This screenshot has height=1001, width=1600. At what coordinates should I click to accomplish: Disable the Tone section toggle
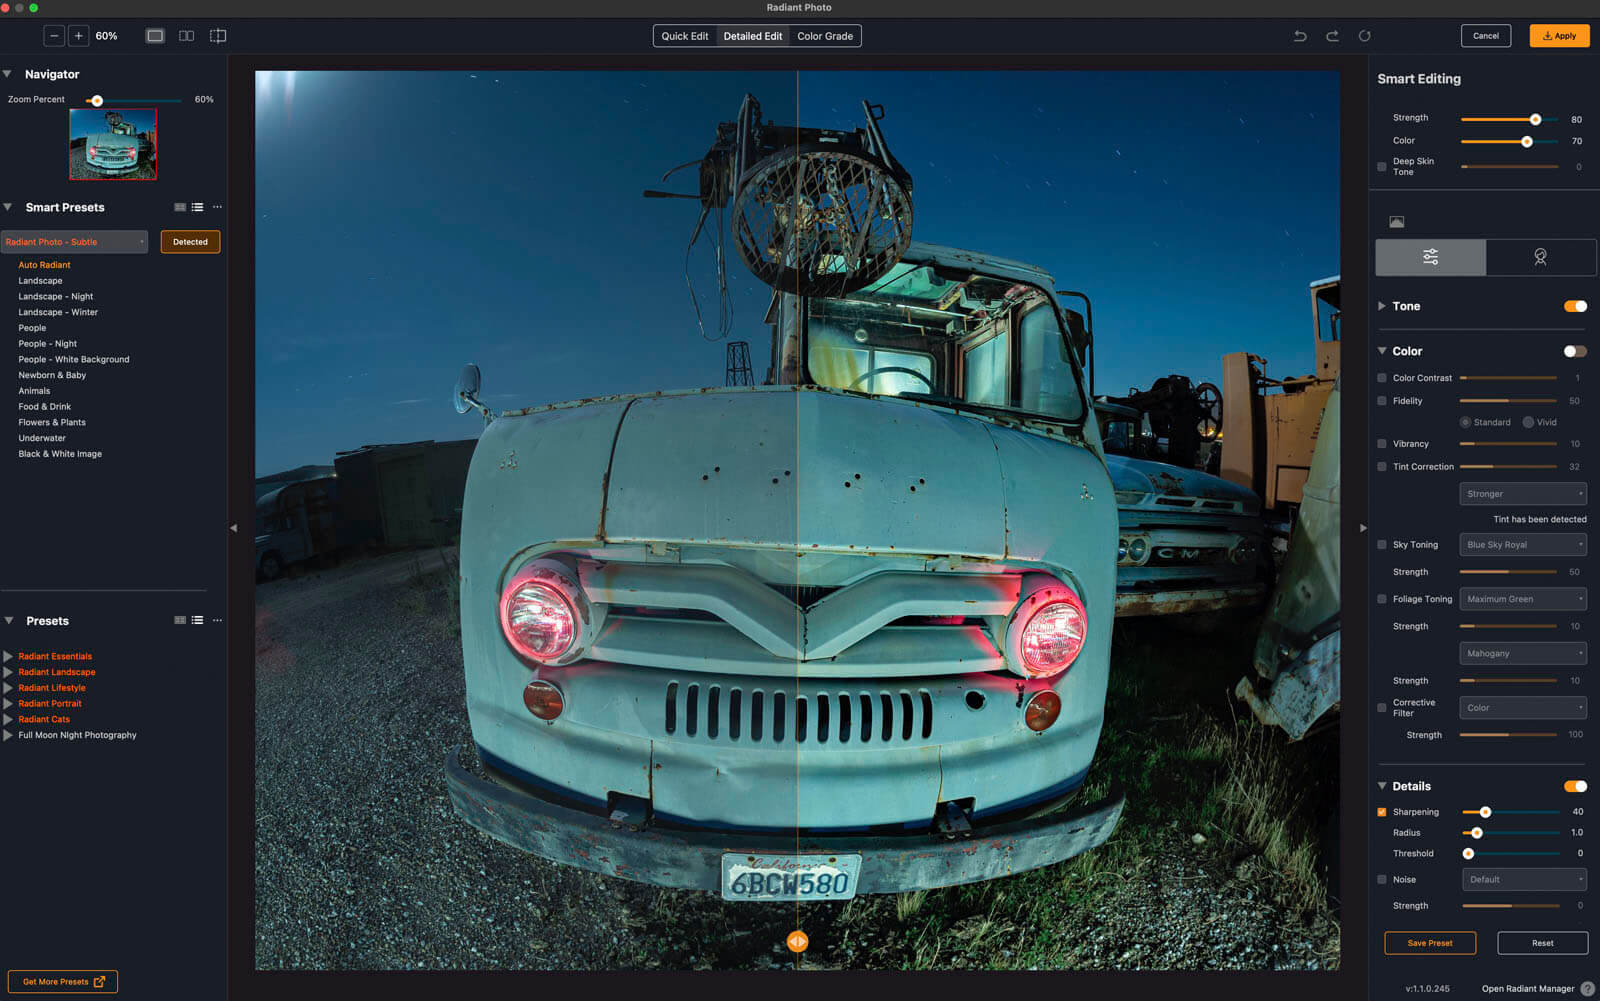pos(1575,306)
